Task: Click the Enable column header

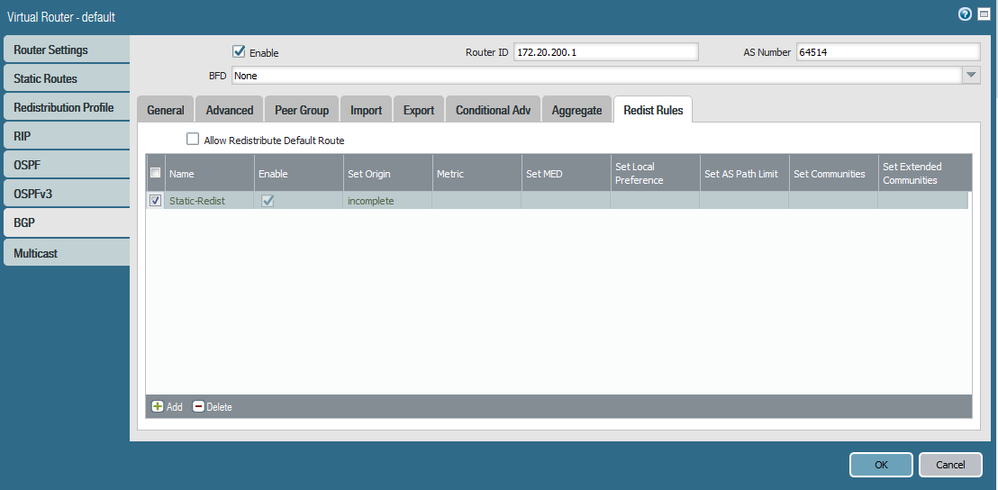Action: 299,173
